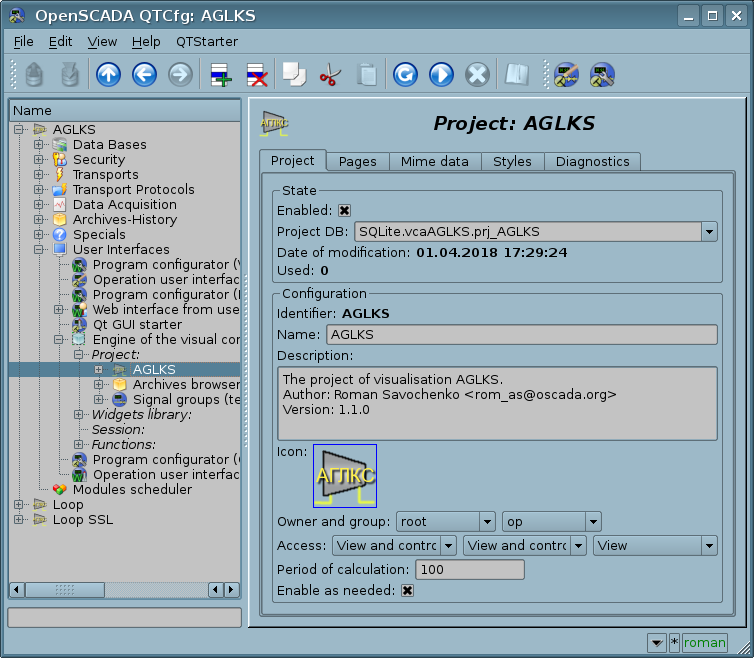Viewport: 754px width, 658px height.
Task: Click the roman user button in status bar
Action: click(x=704, y=643)
